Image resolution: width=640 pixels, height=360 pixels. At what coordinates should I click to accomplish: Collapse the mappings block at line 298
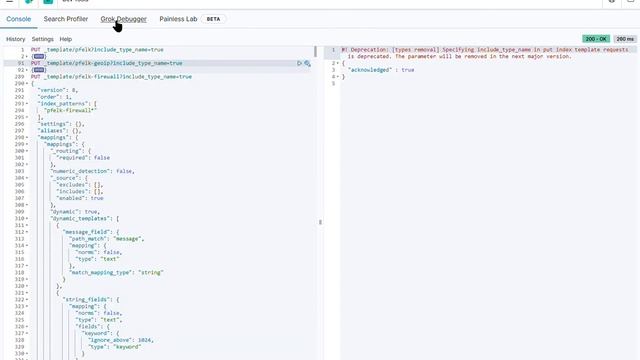pyautogui.click(x=27, y=138)
